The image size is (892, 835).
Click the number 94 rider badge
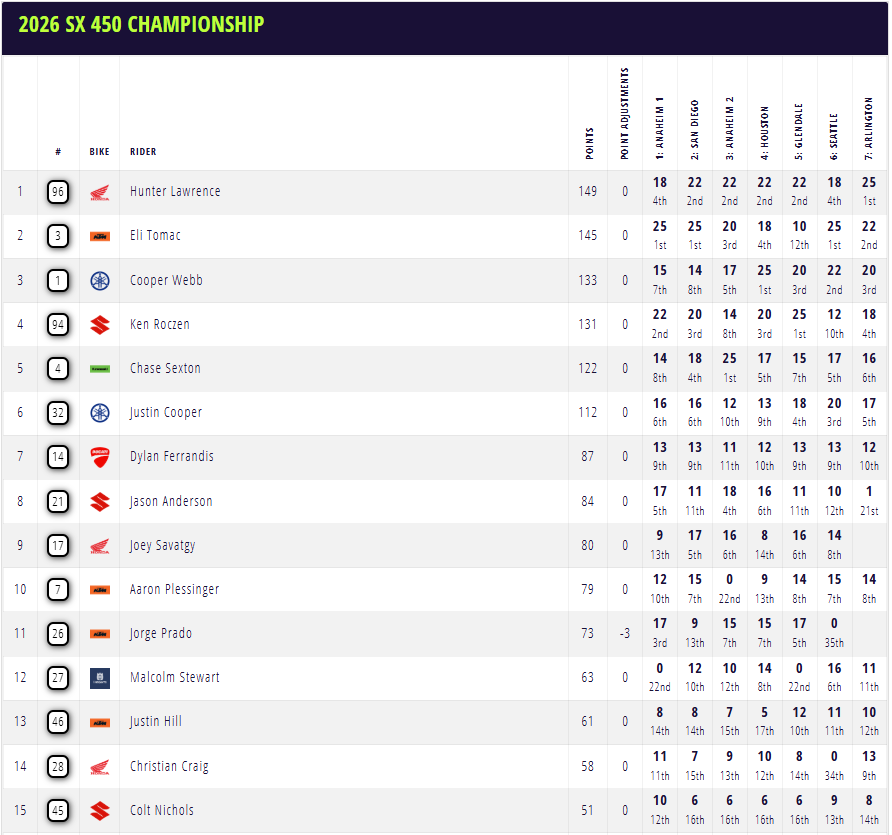pyautogui.click(x=58, y=324)
